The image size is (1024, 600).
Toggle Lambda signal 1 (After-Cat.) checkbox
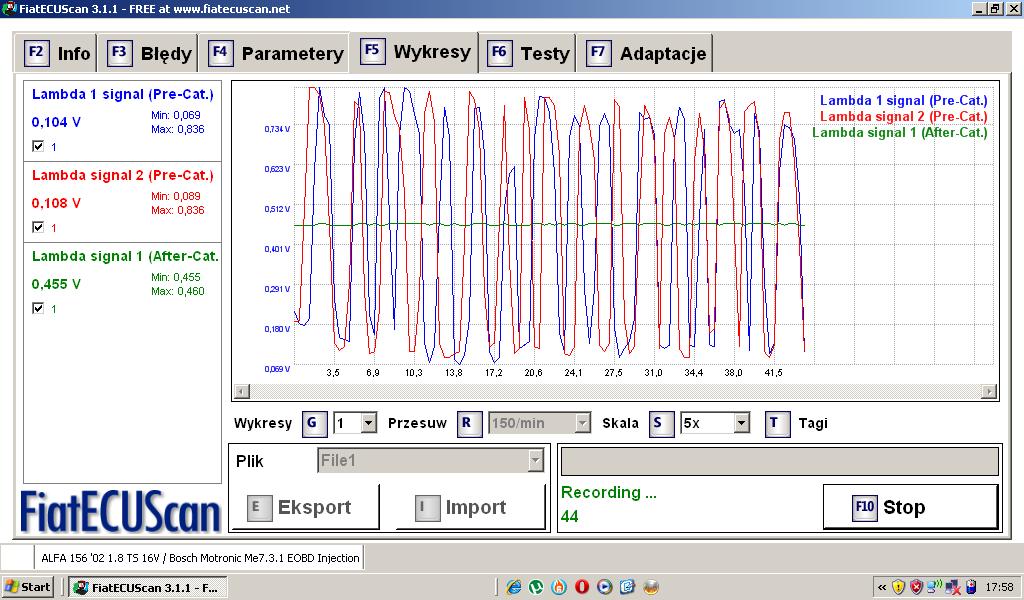38,309
